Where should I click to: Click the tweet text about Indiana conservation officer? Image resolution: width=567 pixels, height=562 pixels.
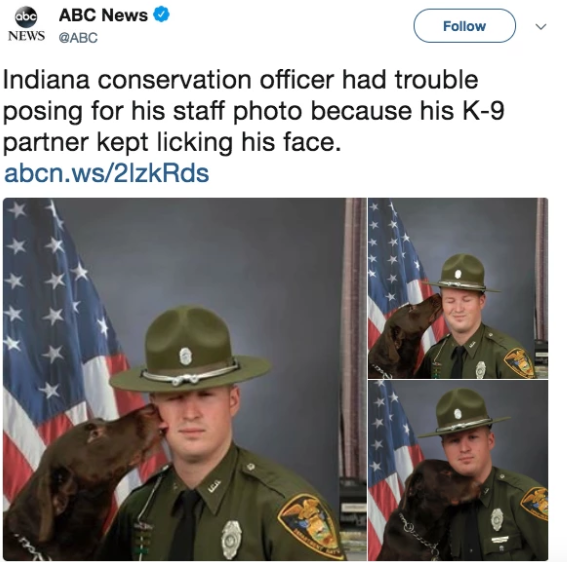pyautogui.click(x=253, y=110)
